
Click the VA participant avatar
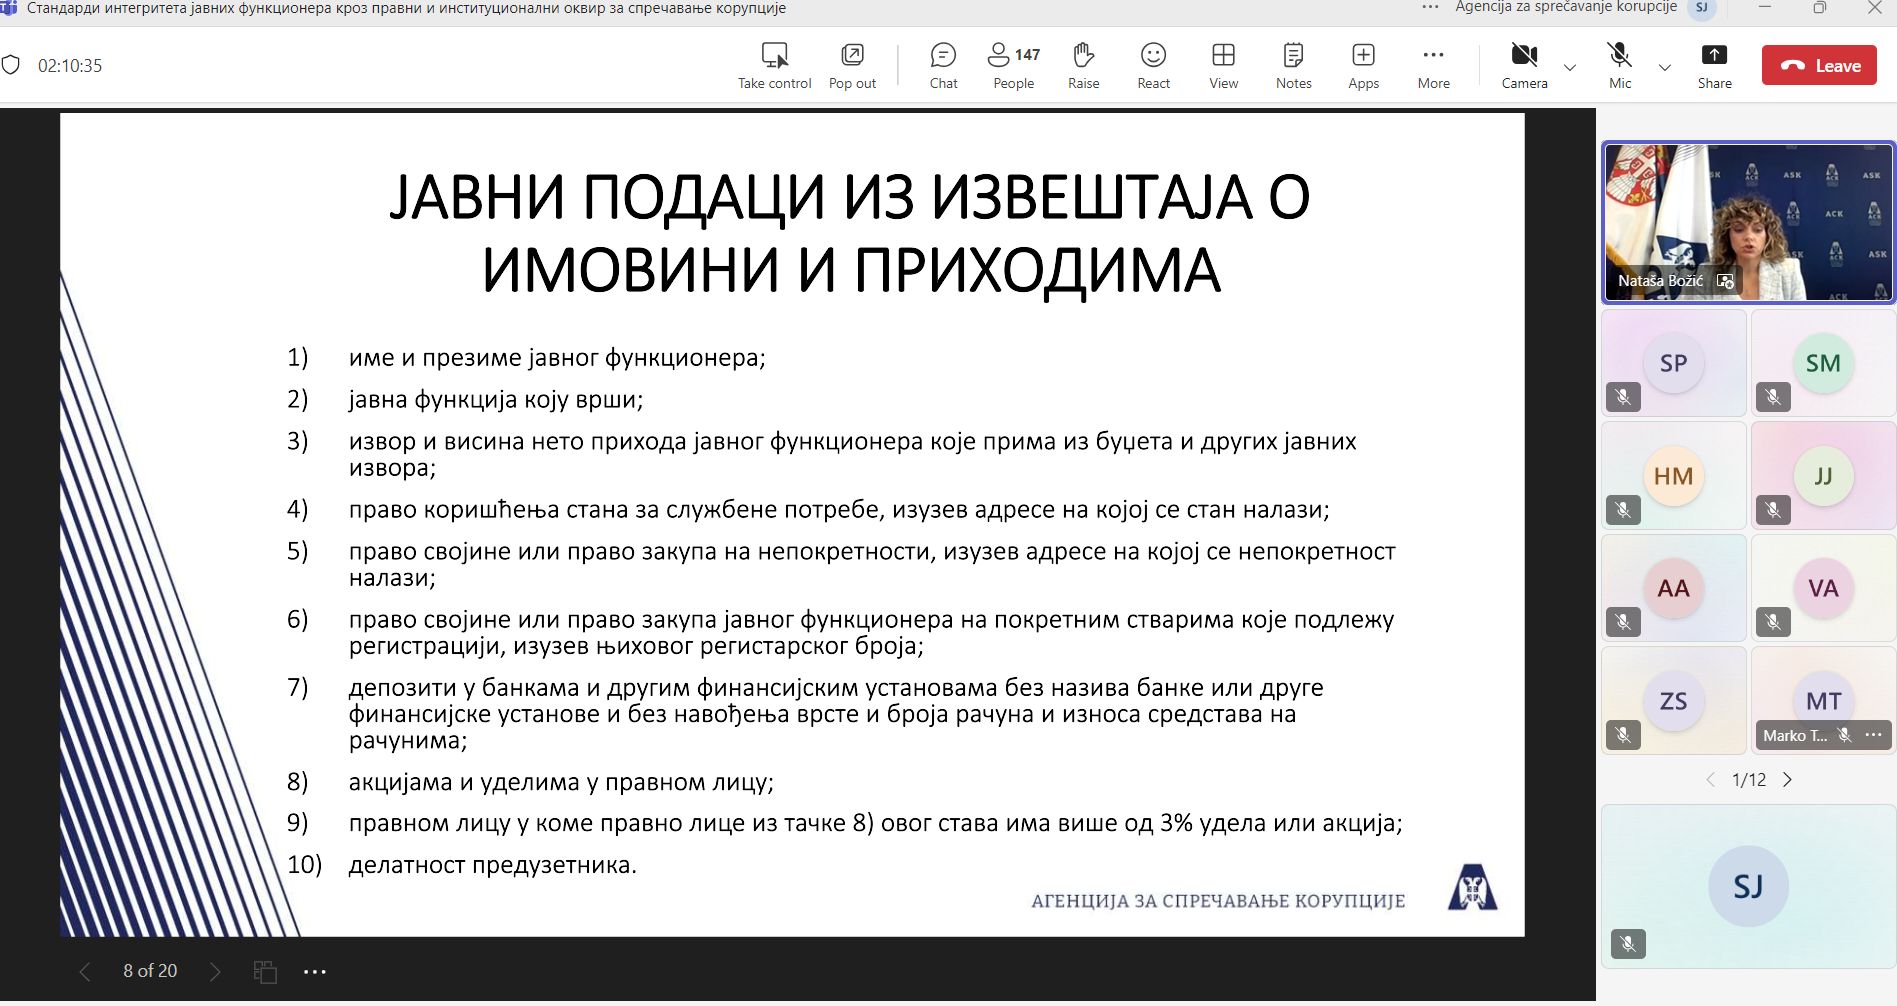1823,588
